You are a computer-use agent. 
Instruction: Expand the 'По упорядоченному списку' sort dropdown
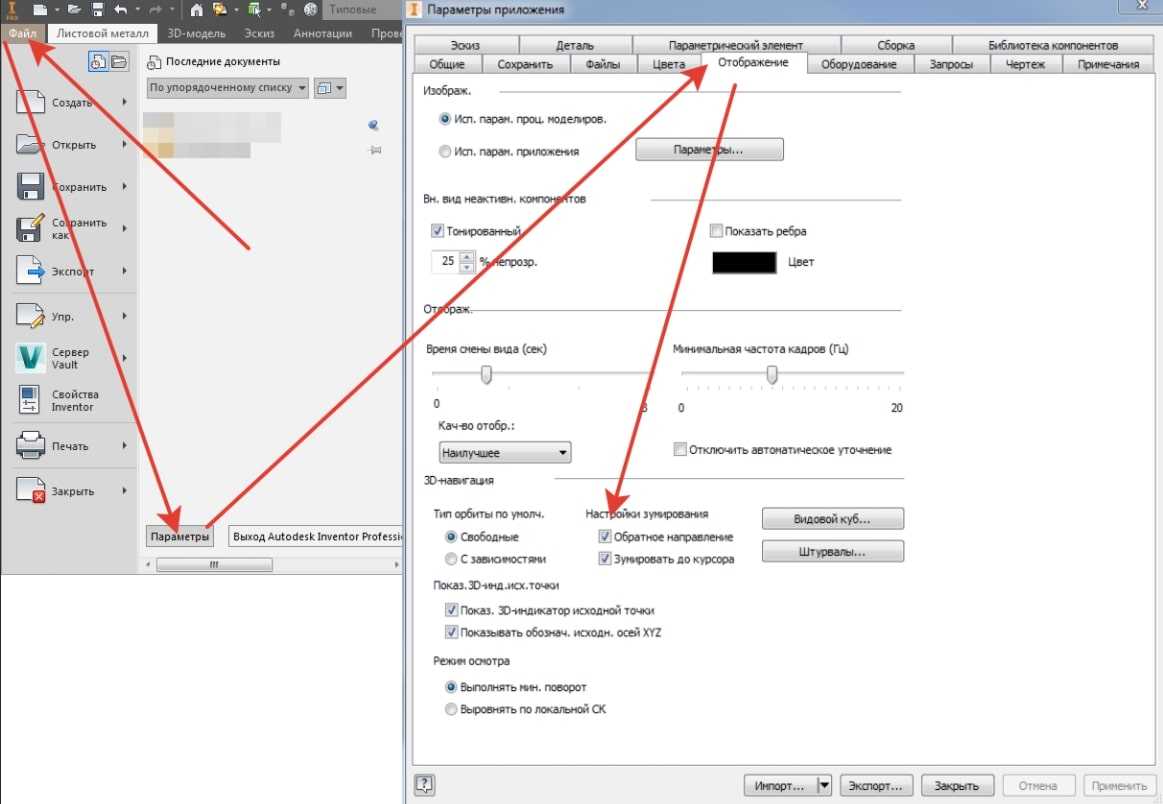pyautogui.click(x=228, y=88)
